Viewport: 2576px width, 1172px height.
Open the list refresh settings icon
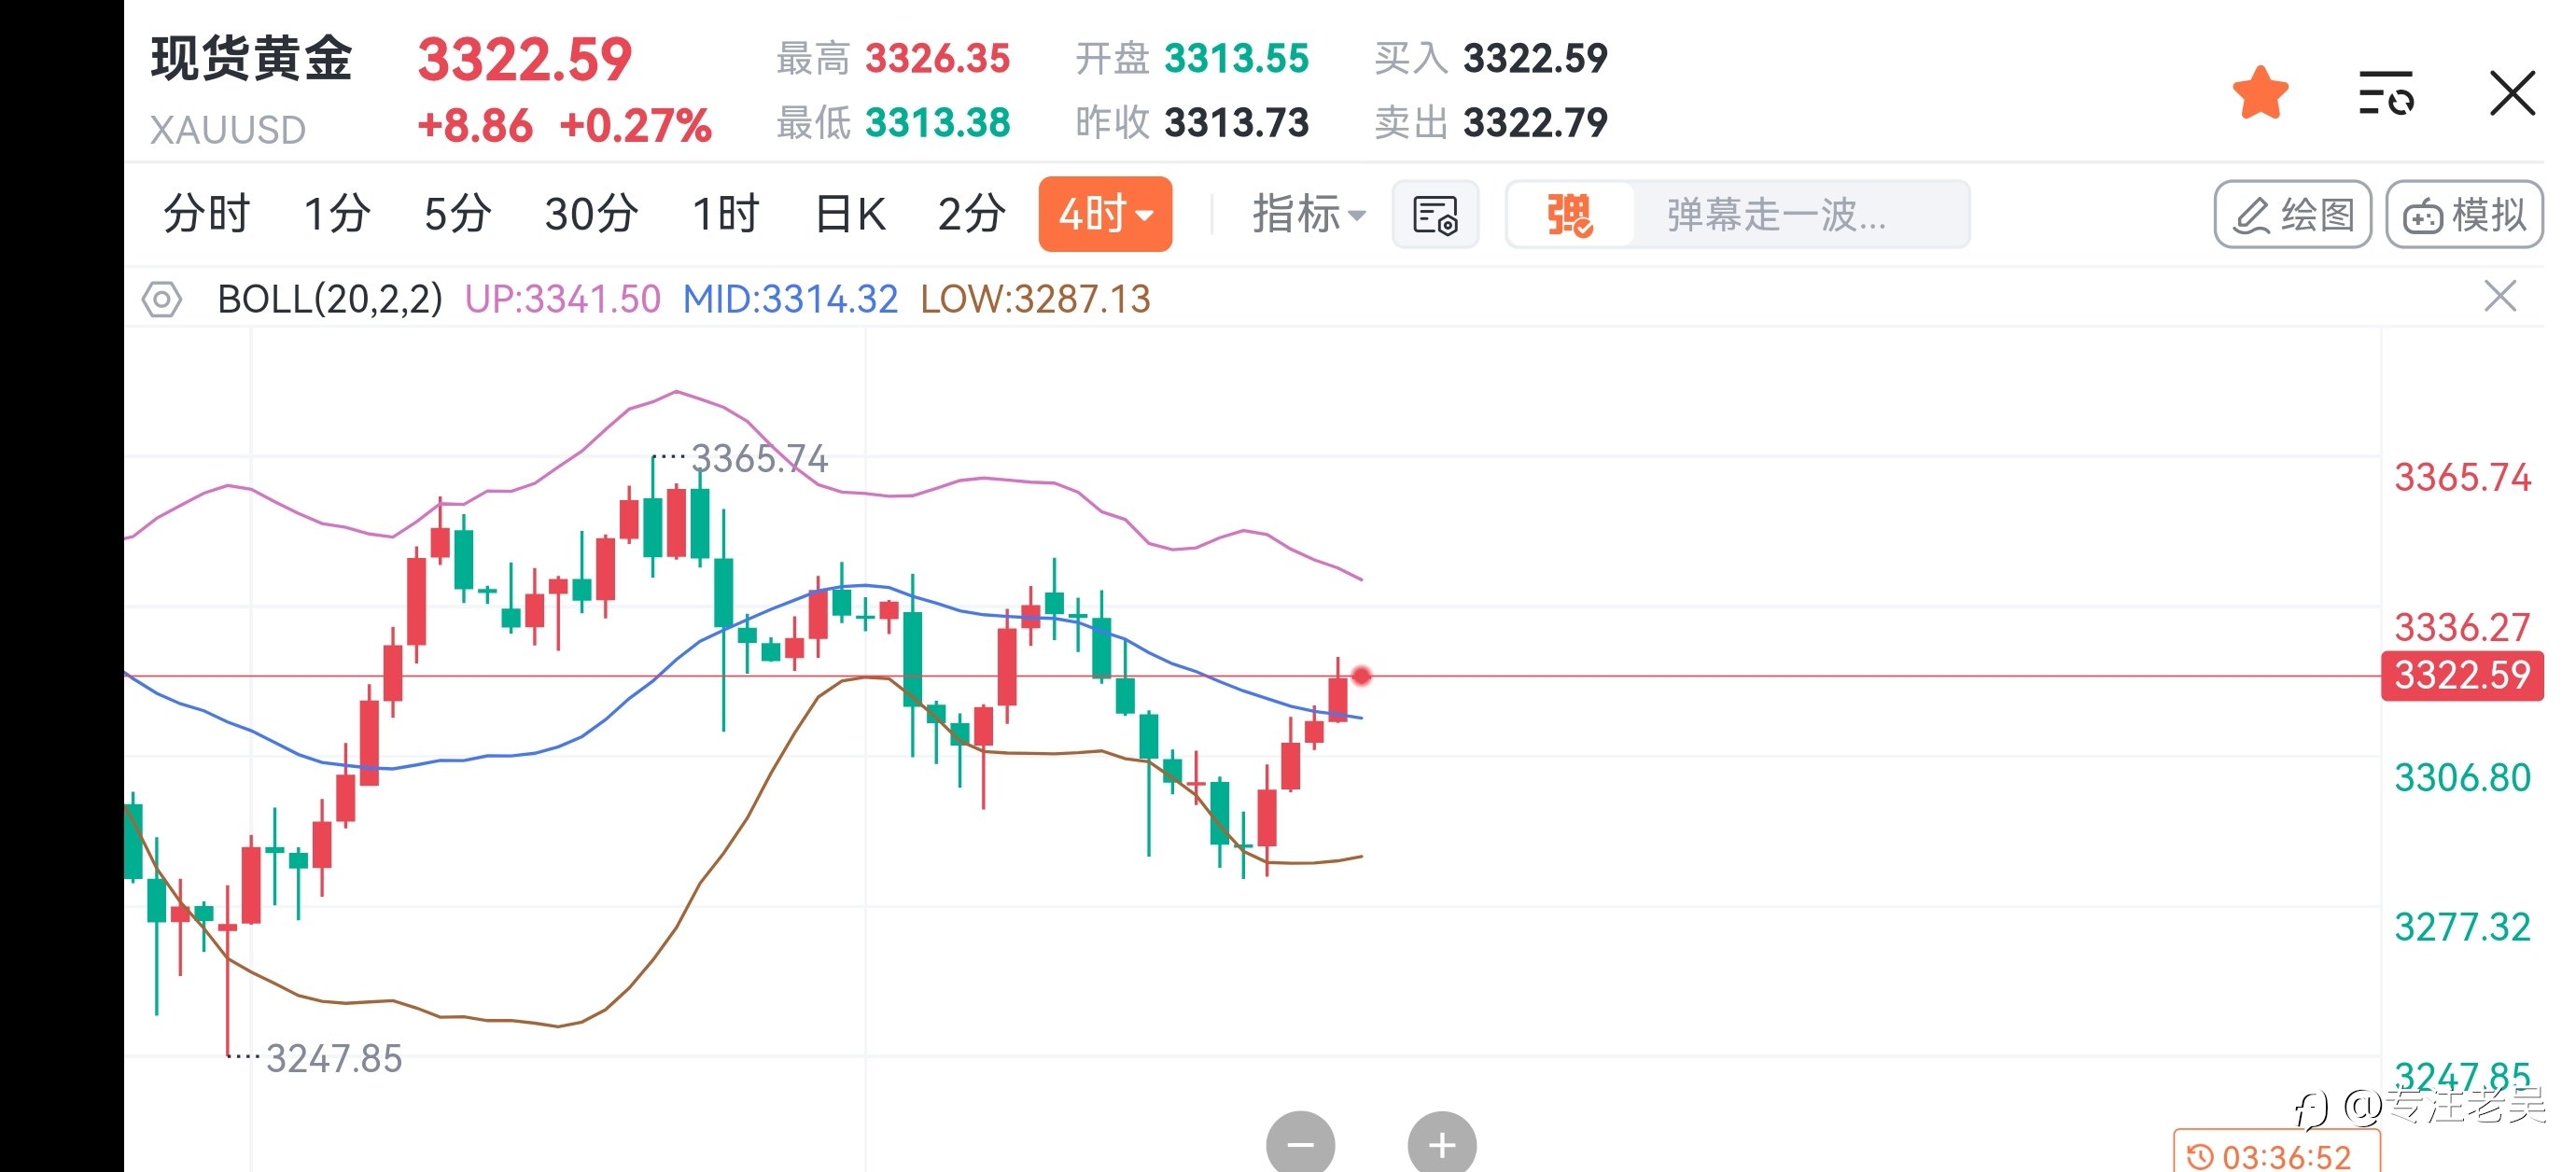pyautogui.click(x=2386, y=93)
